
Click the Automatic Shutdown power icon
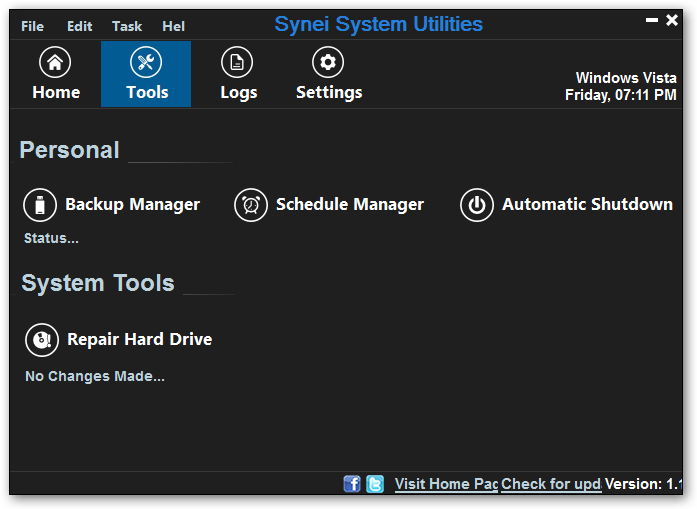tap(477, 205)
